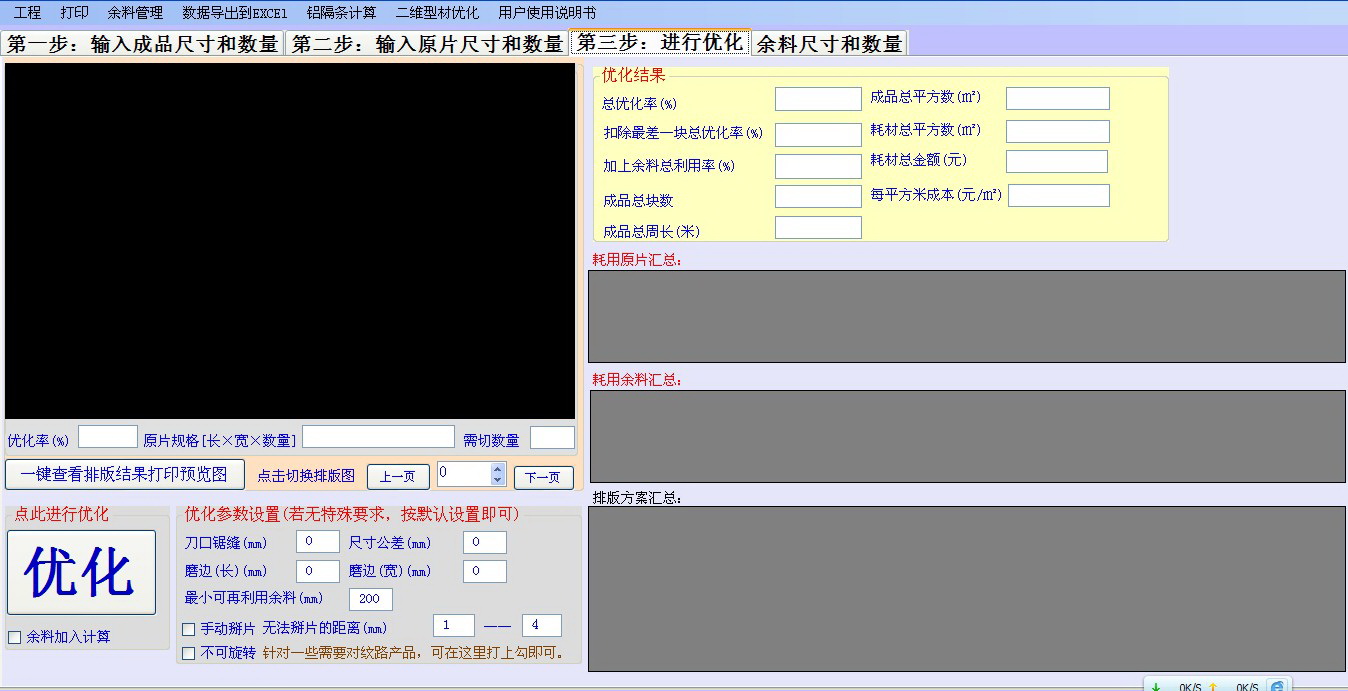Click the 耗材总平方数 result field

(1058, 131)
